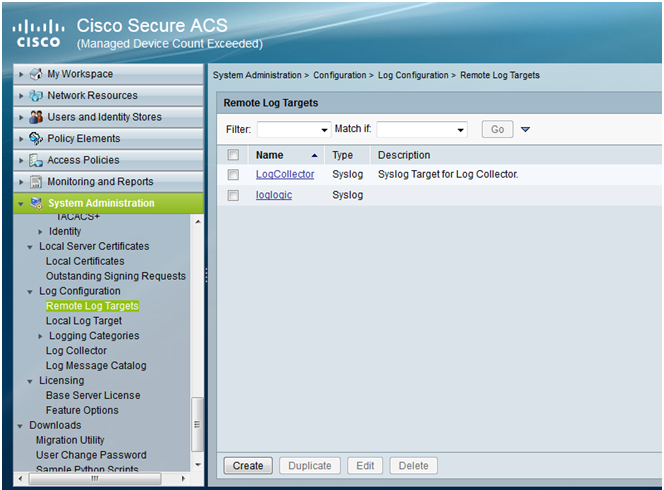
Task: Collapse System Administration section arrow
Action: click(21, 204)
